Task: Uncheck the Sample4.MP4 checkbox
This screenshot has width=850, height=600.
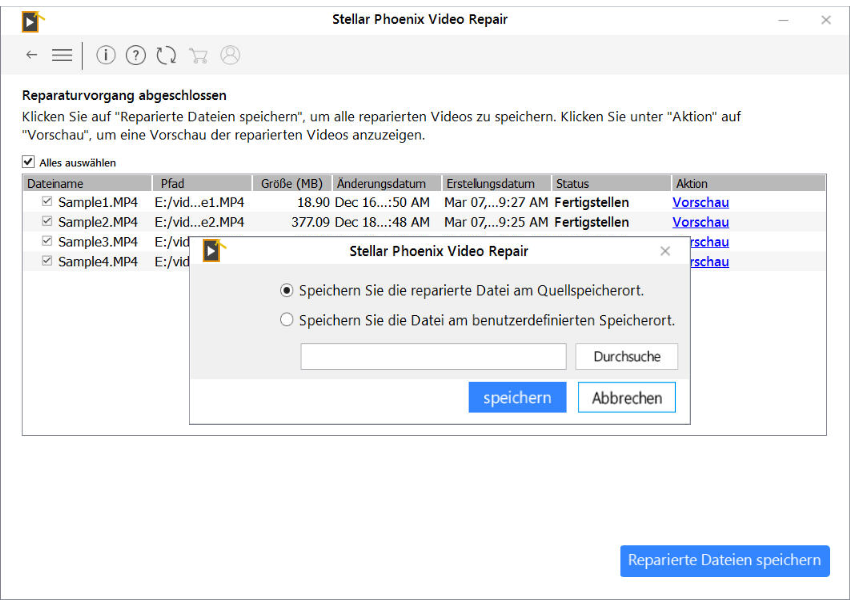Action: point(47,261)
